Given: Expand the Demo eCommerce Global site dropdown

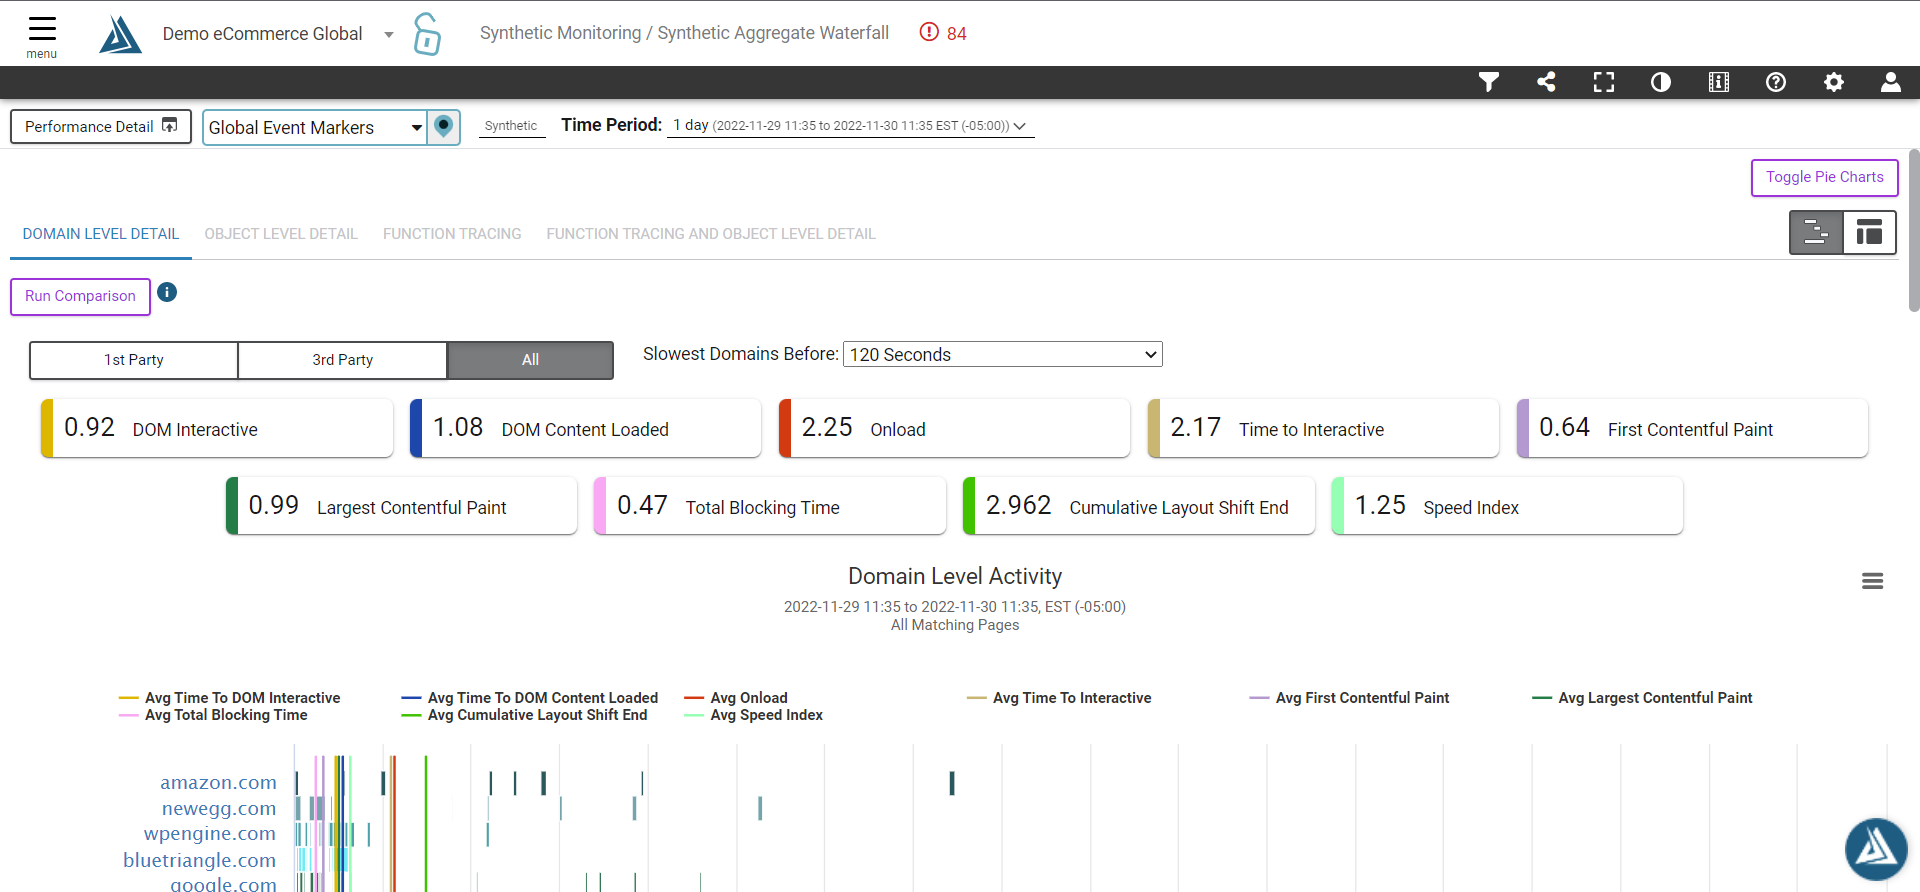Looking at the screenshot, I should [278, 34].
